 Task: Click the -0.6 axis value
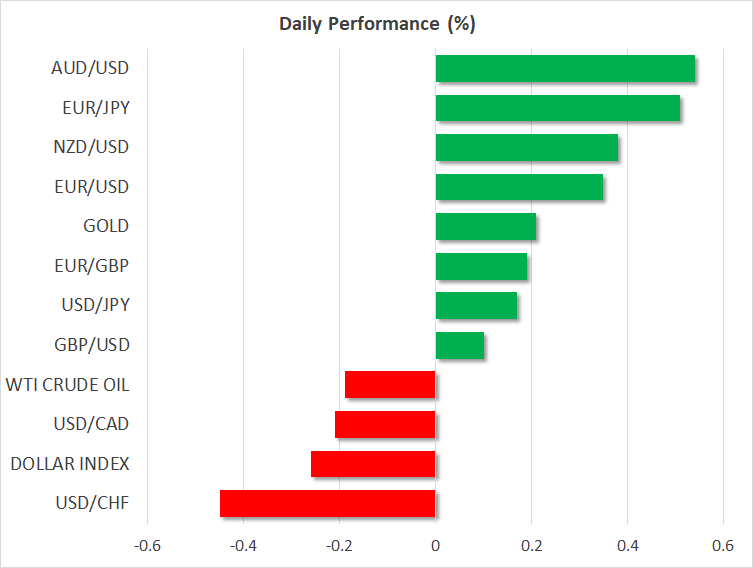click(147, 545)
